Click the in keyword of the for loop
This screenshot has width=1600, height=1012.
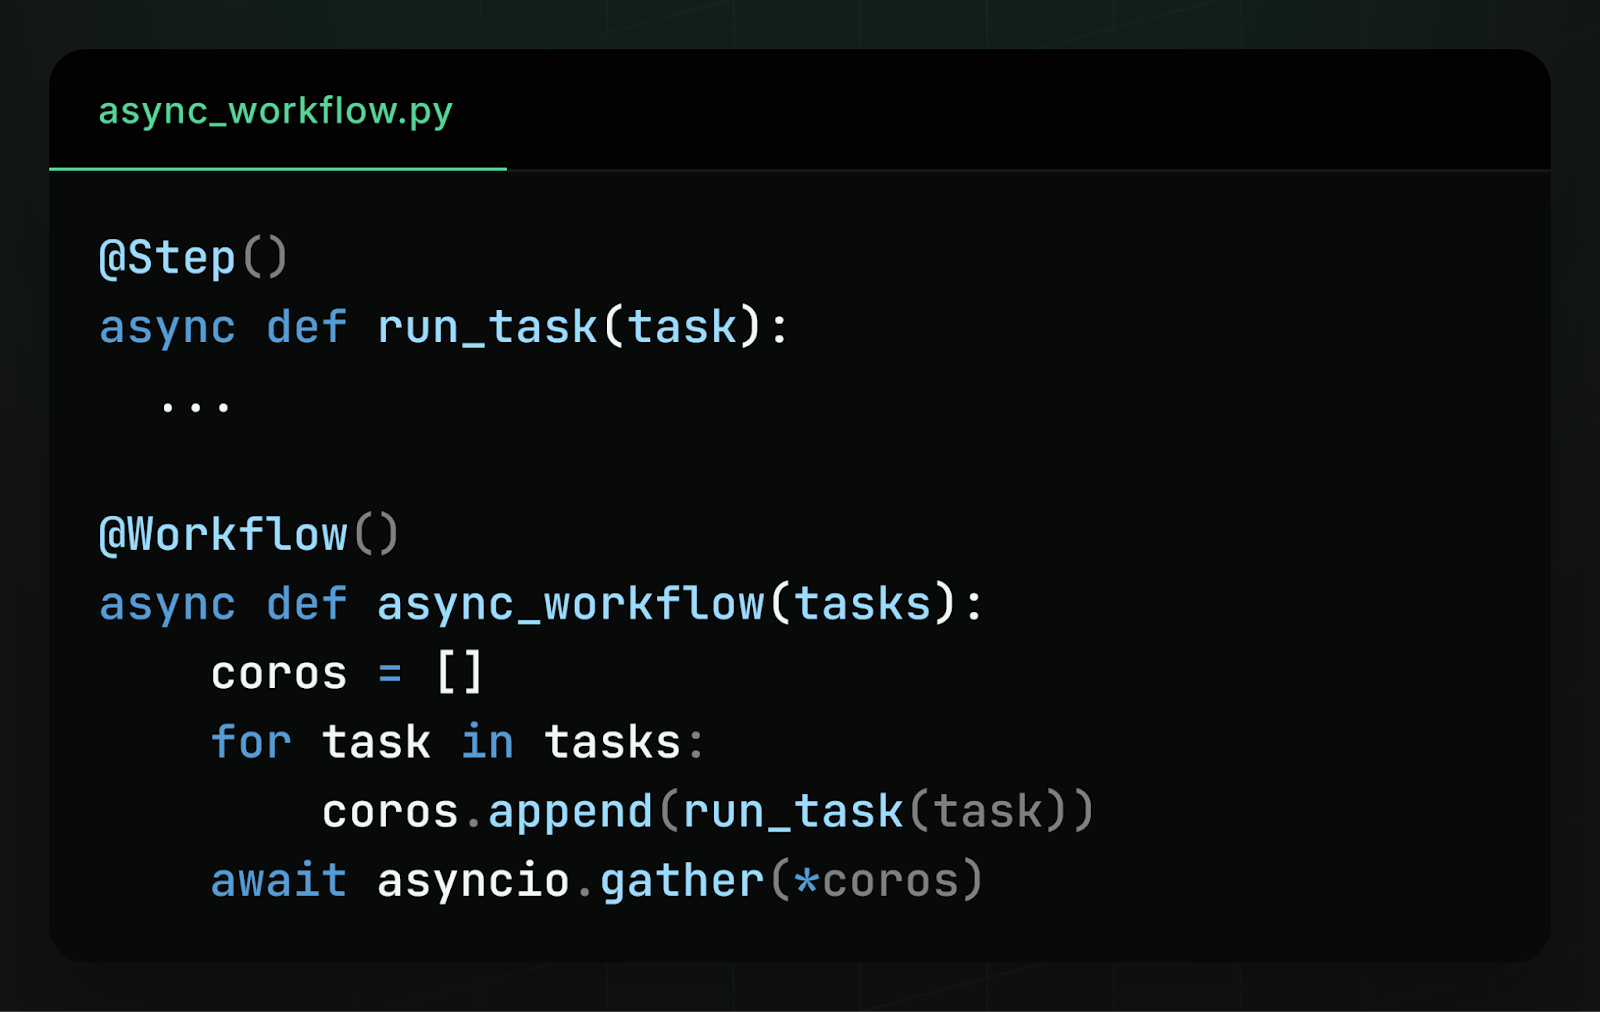click(x=487, y=742)
